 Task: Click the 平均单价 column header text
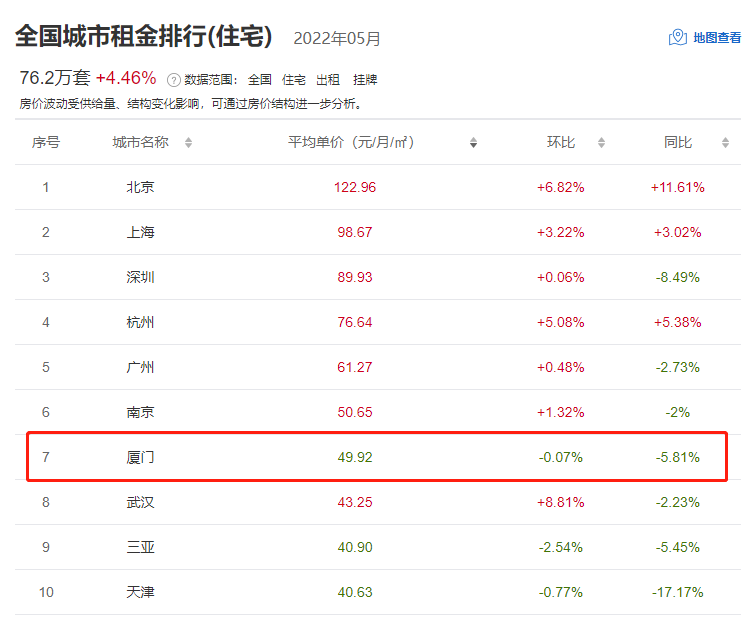click(x=351, y=142)
